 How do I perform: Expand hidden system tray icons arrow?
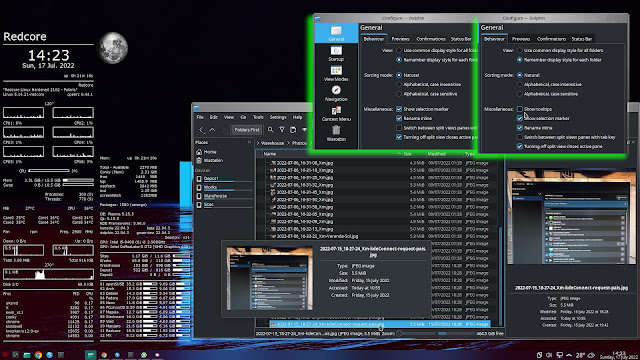tap(569, 355)
